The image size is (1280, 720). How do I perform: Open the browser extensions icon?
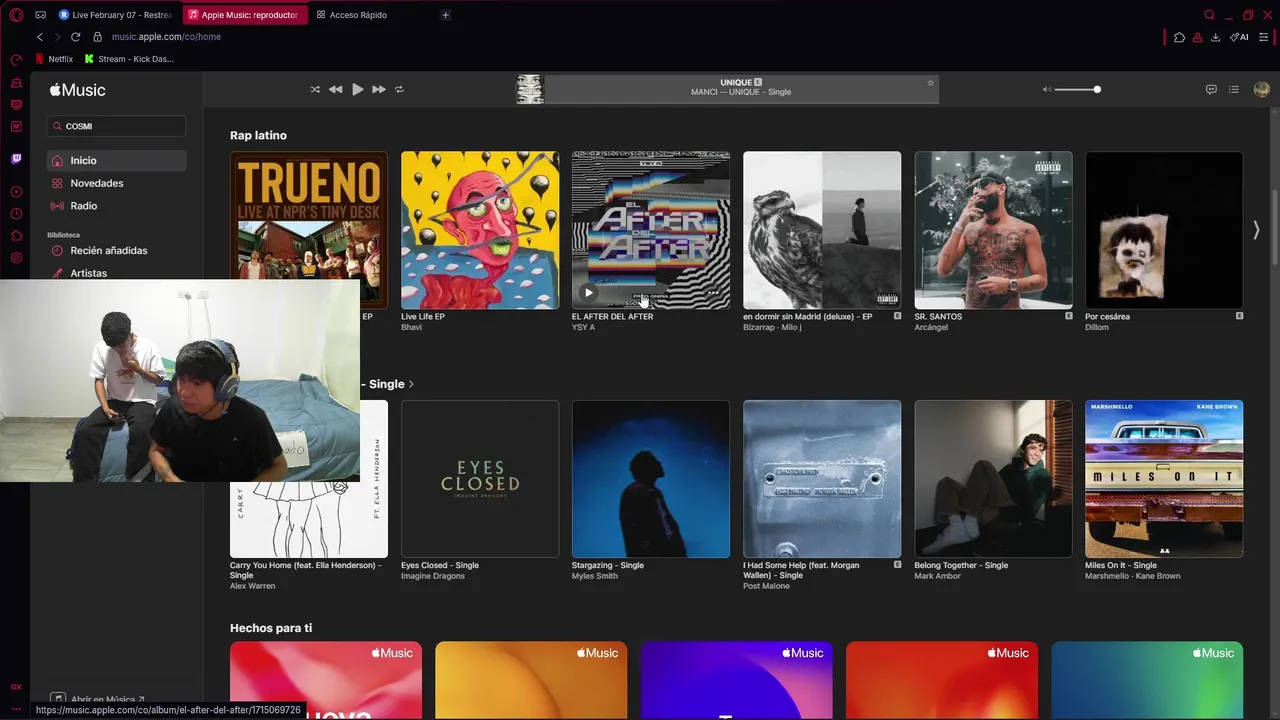click(1179, 37)
